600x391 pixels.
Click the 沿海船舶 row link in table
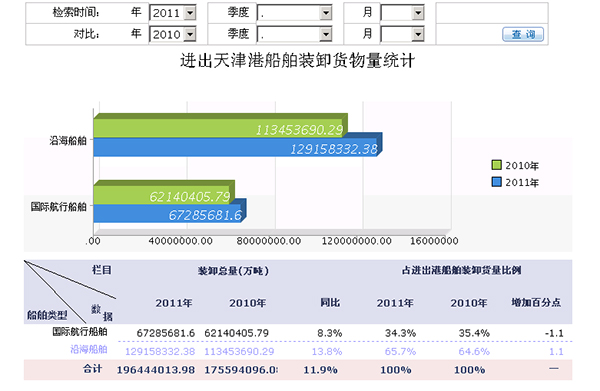pos(89,349)
